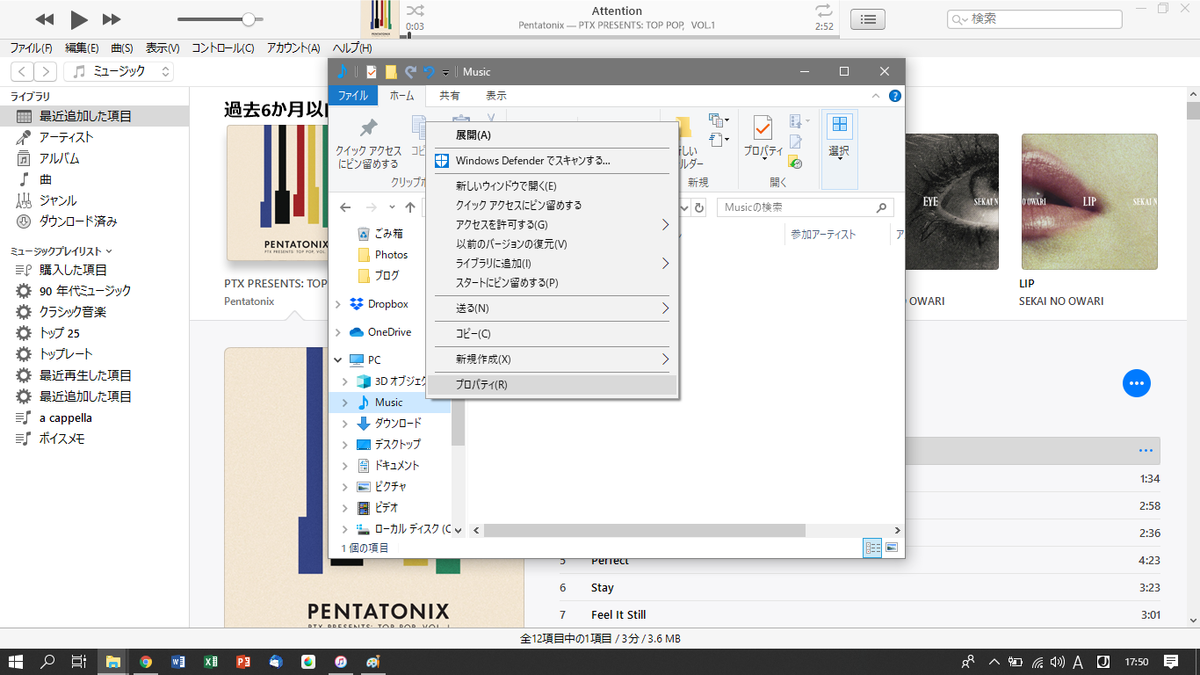Expand Dropbox in navigation tree

[x=338, y=304]
